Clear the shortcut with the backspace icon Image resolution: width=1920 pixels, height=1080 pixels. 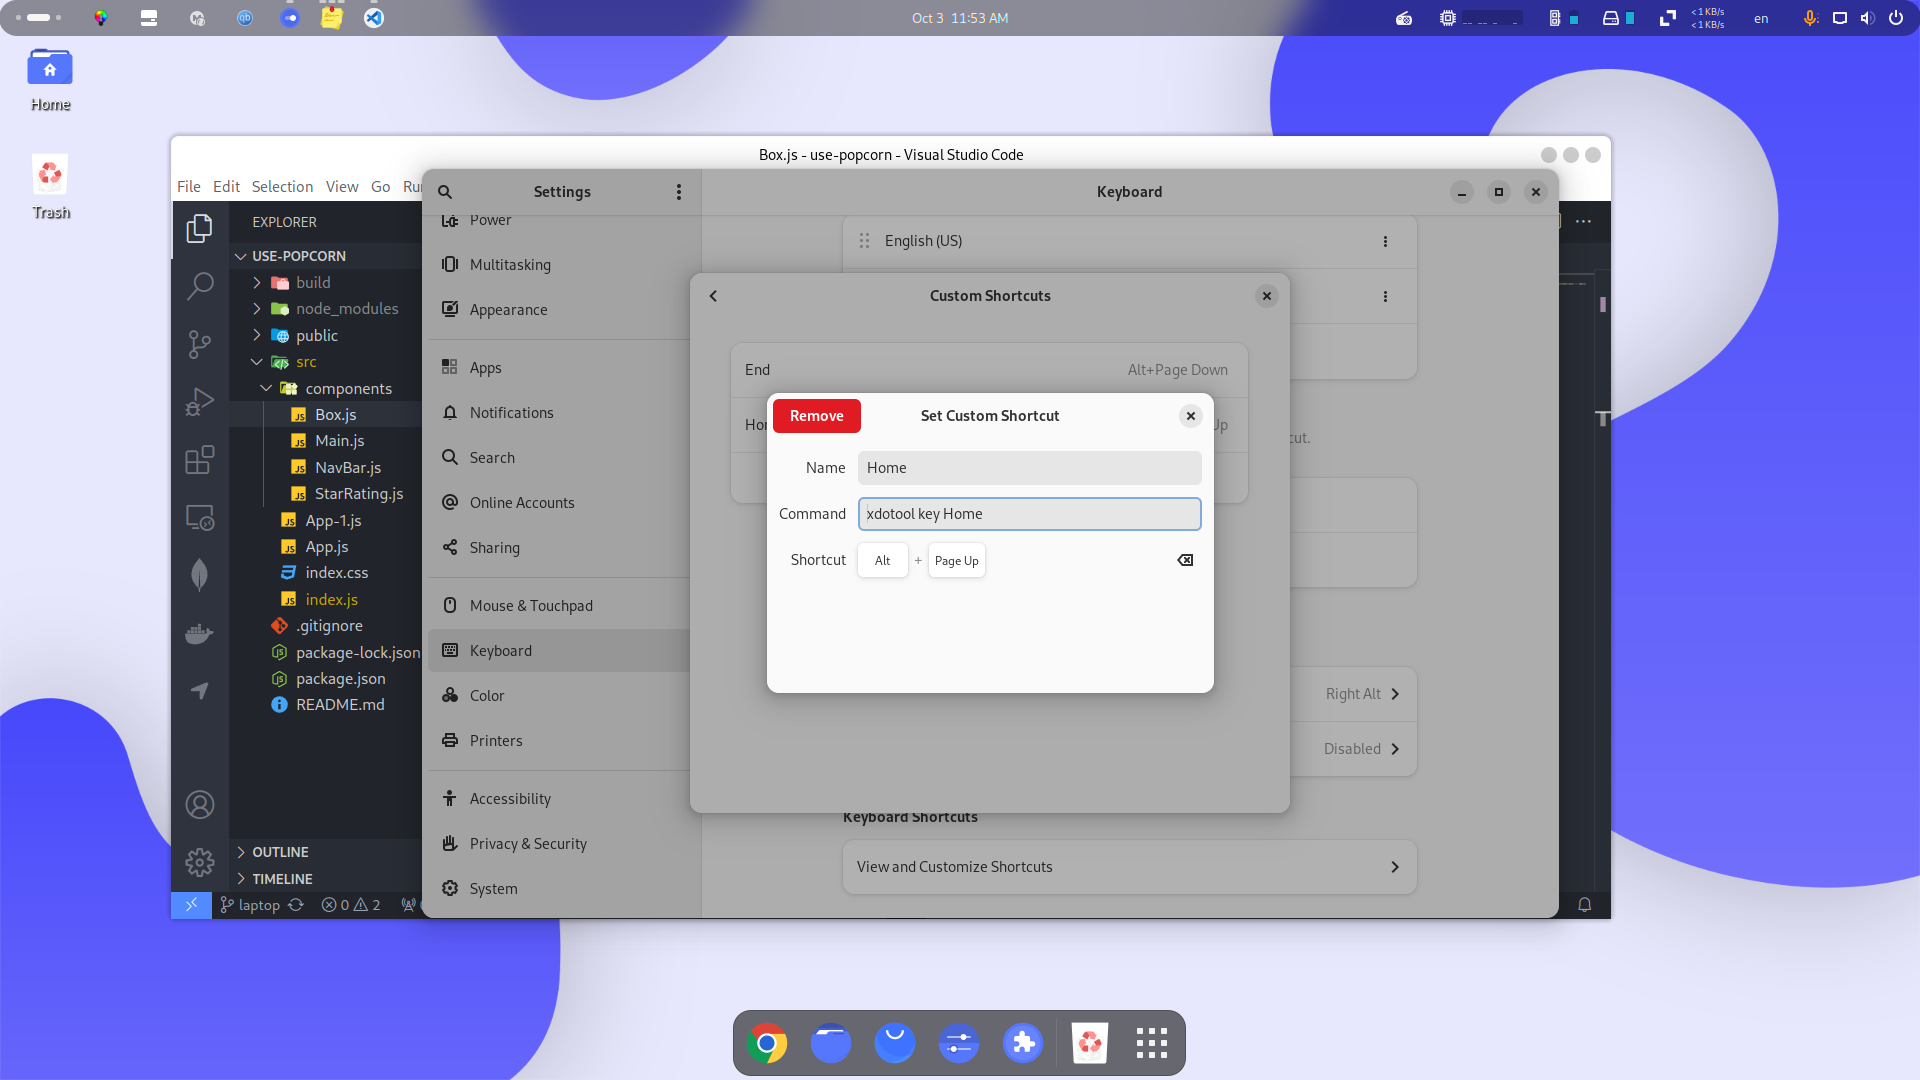coord(1185,560)
